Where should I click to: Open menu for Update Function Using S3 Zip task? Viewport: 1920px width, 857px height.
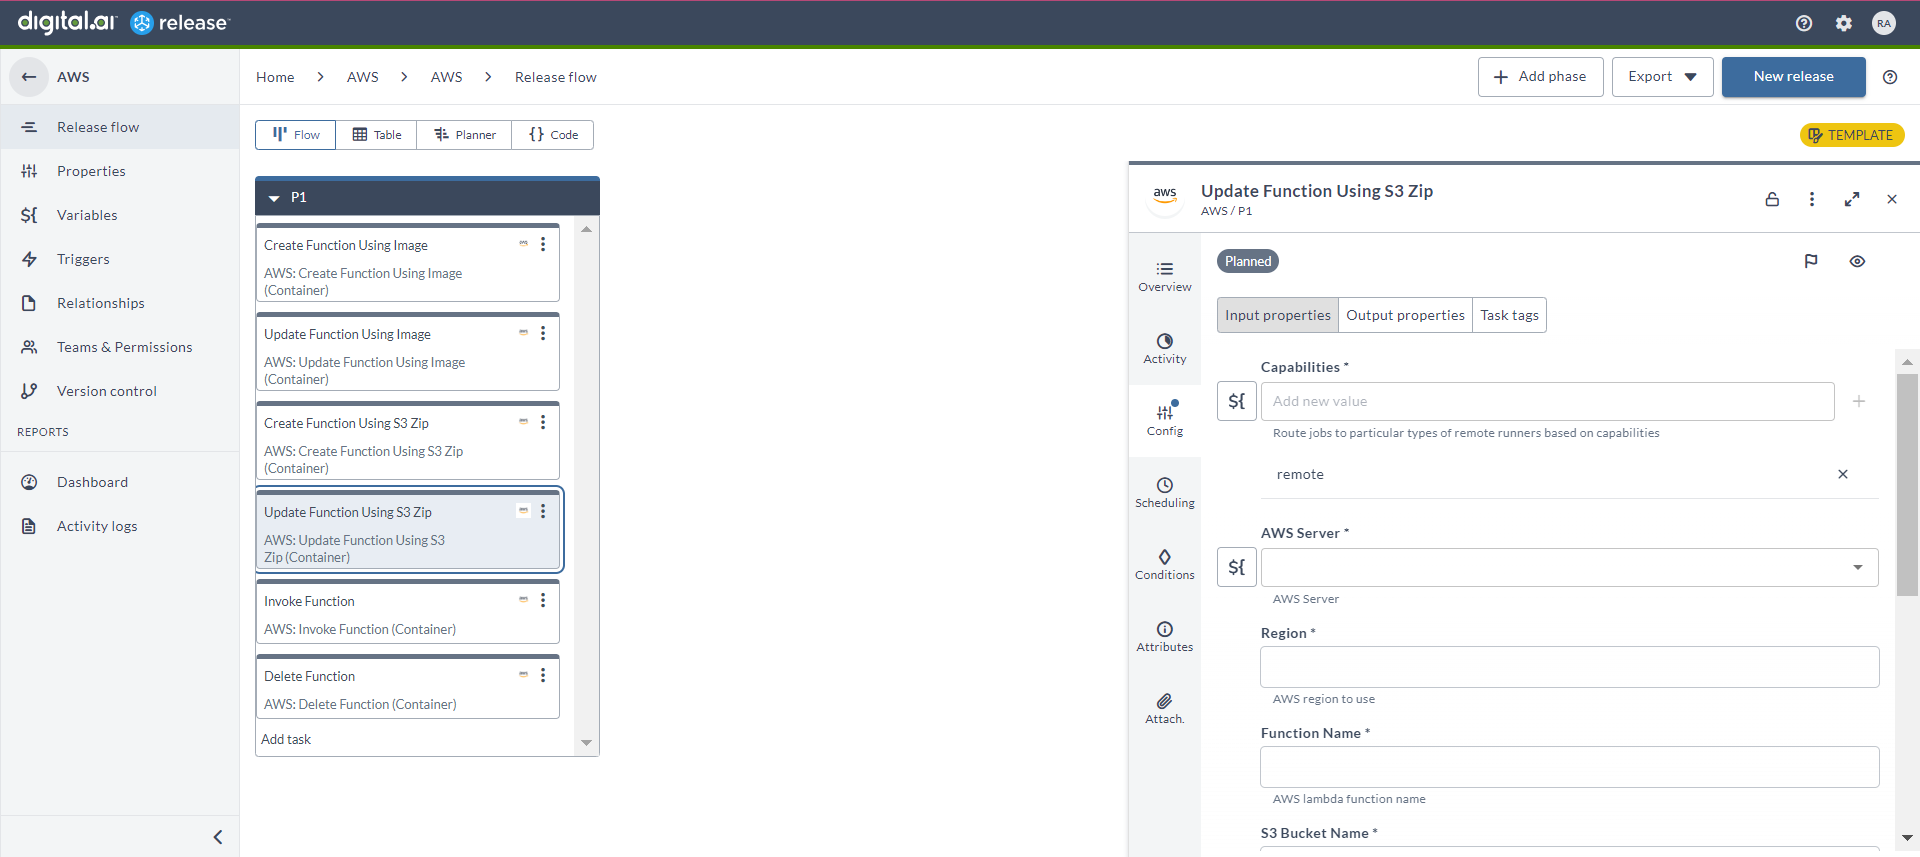(543, 511)
